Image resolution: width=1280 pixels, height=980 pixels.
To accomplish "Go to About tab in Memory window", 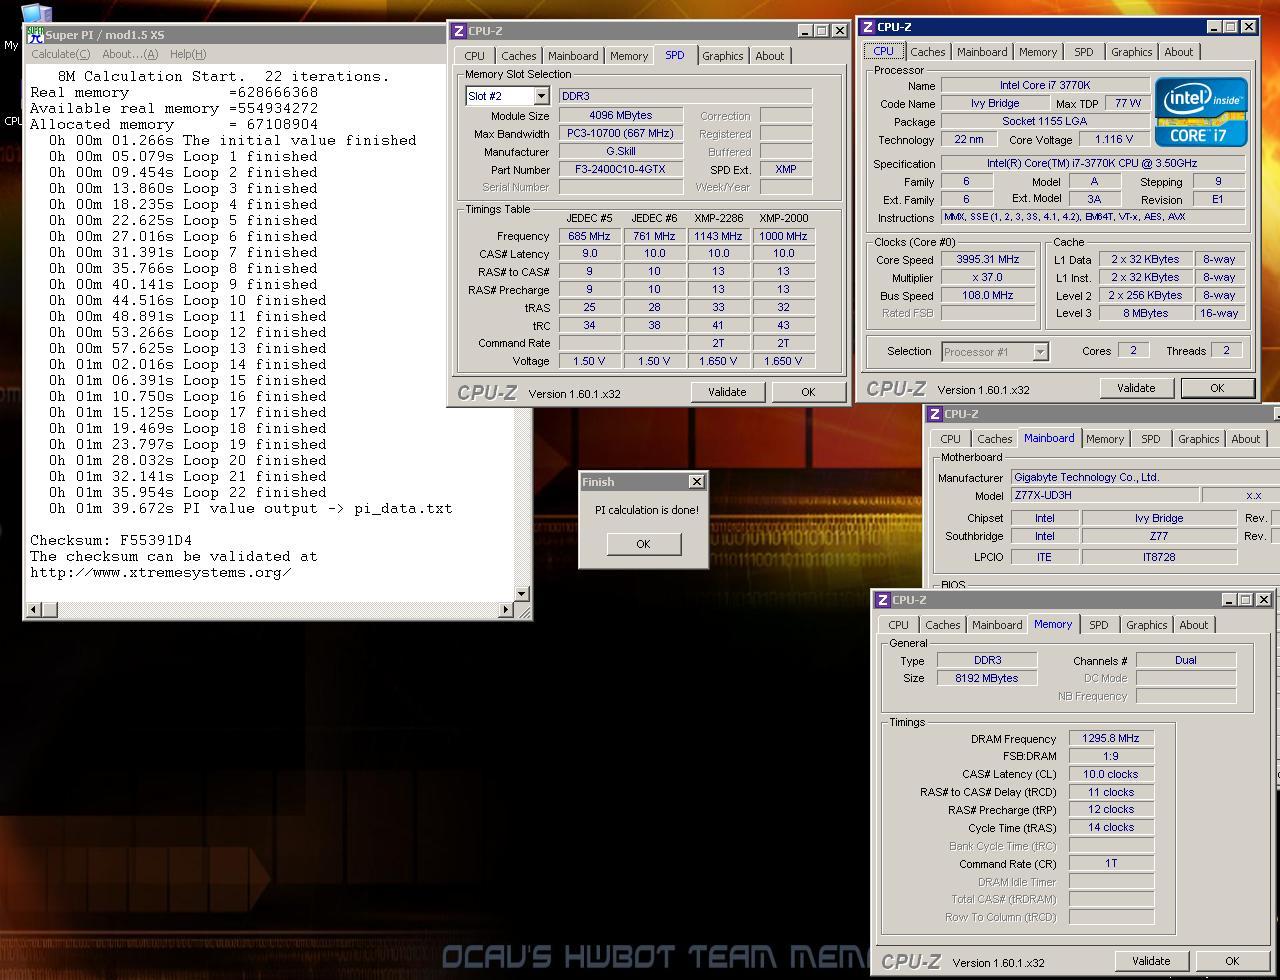I will click(x=1194, y=625).
